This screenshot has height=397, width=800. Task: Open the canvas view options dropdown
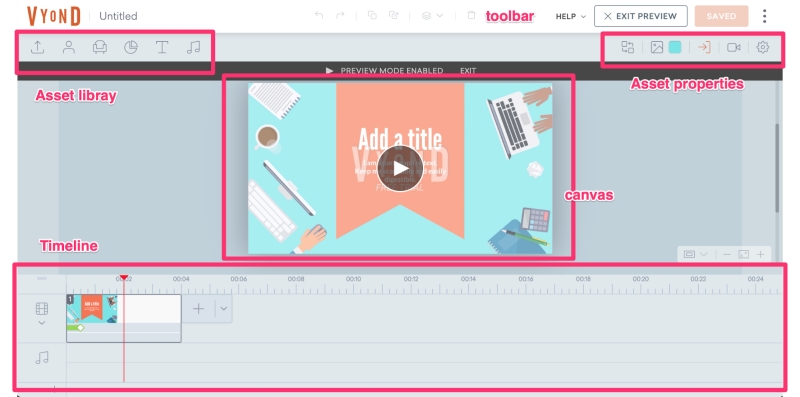(x=696, y=254)
